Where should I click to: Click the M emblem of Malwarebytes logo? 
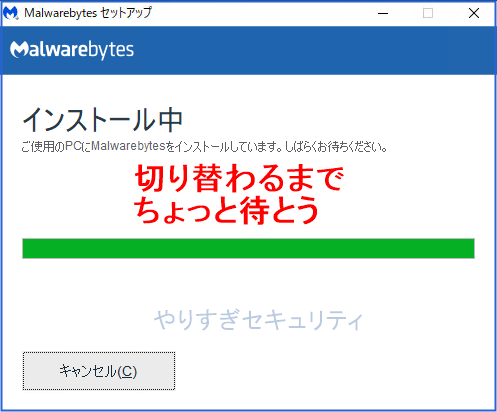[x=19, y=49]
